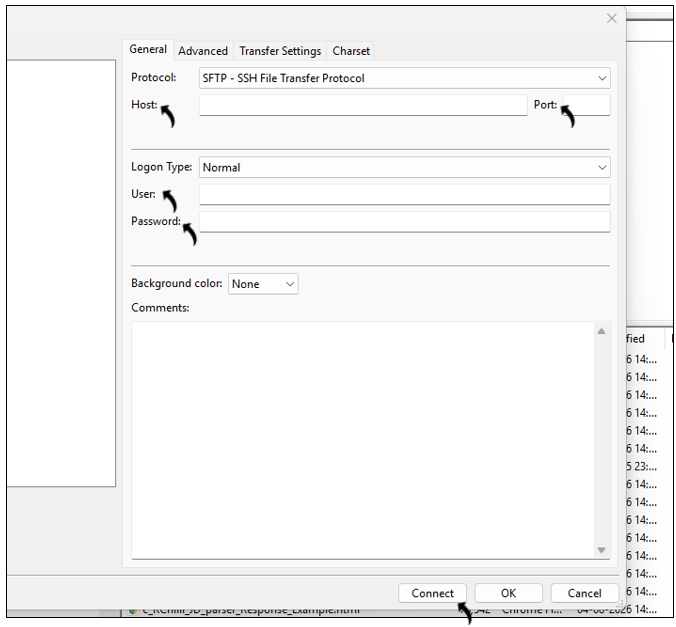Click the Connect button

click(432, 593)
